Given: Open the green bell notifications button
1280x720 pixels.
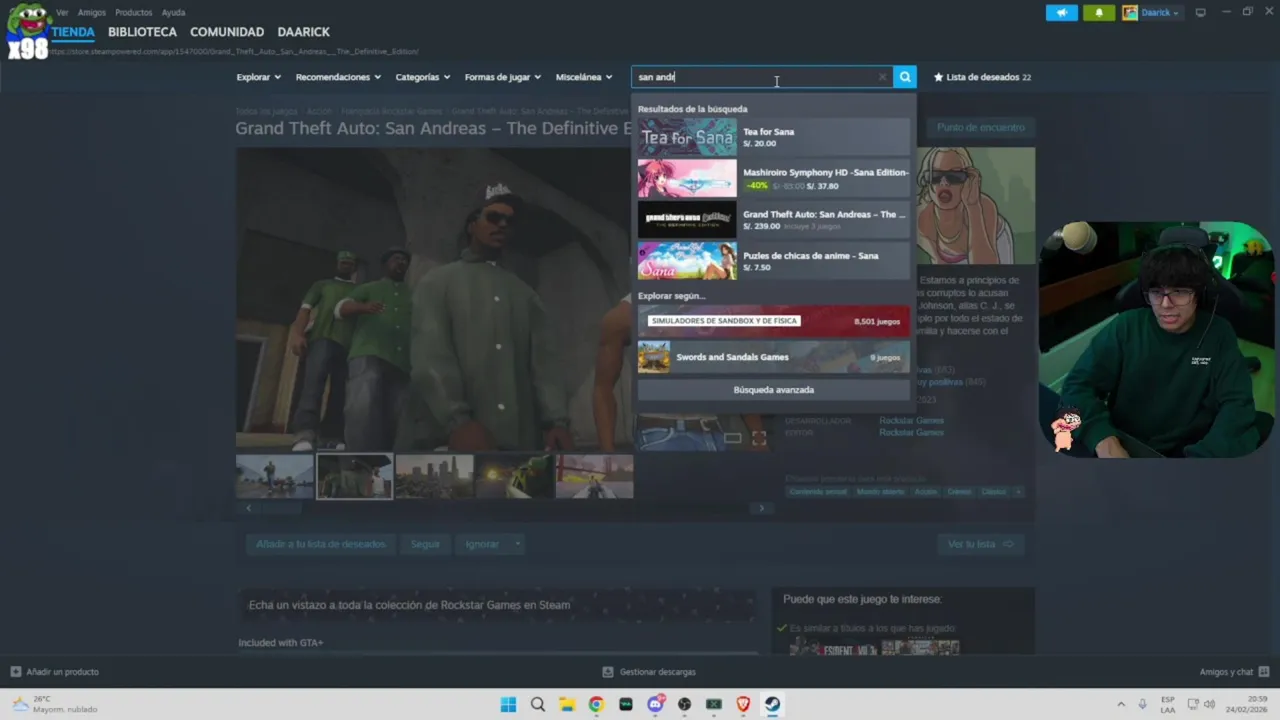Looking at the screenshot, I should point(1099,13).
